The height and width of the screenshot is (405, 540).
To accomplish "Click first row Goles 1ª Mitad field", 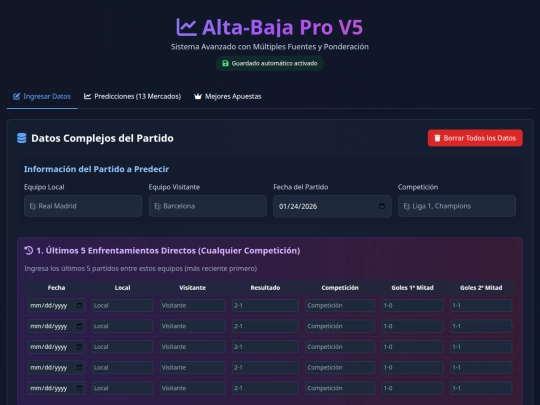I will [x=413, y=305].
